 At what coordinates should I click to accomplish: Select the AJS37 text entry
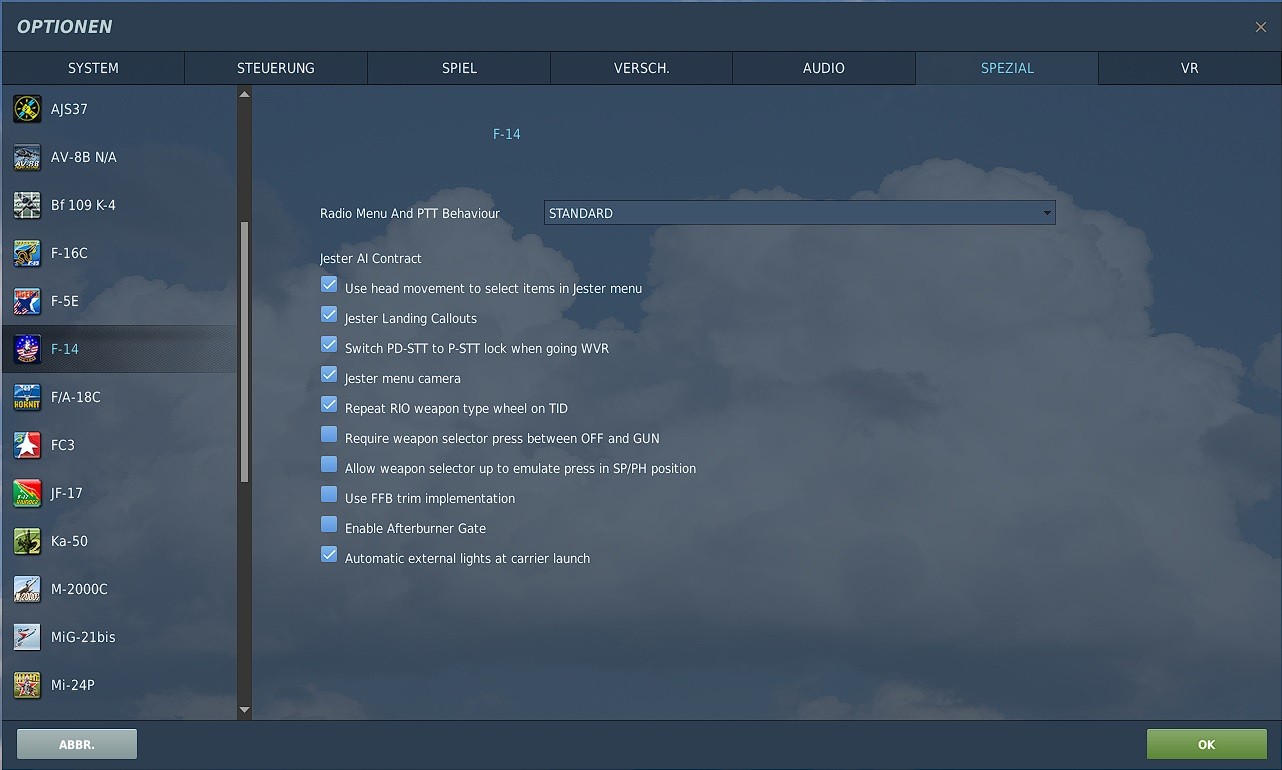pos(69,109)
